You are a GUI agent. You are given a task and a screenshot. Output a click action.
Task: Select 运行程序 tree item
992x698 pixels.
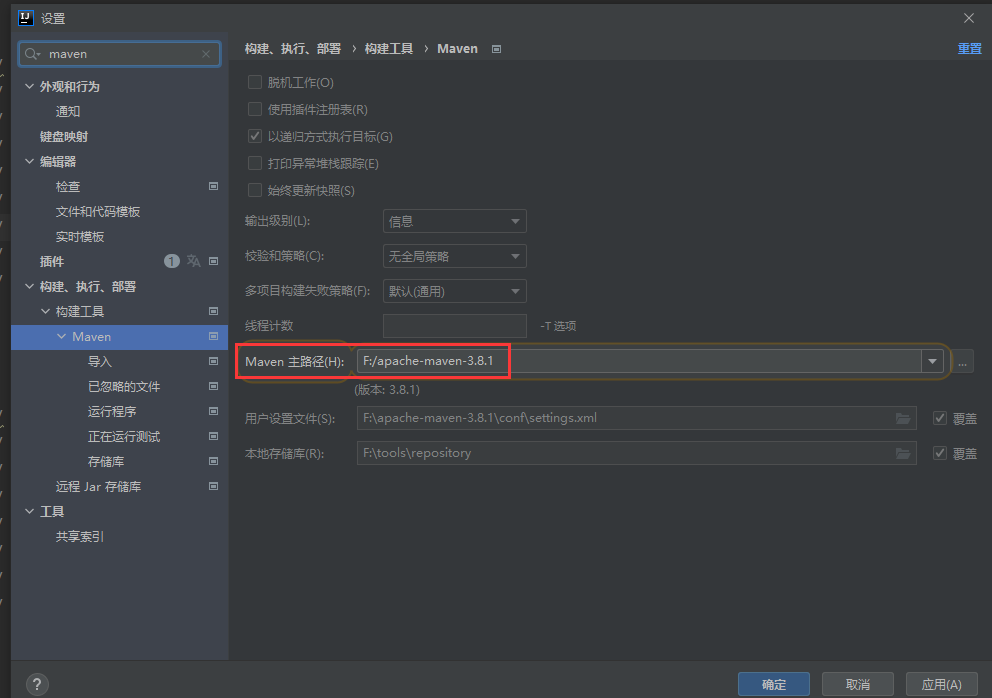(112, 411)
